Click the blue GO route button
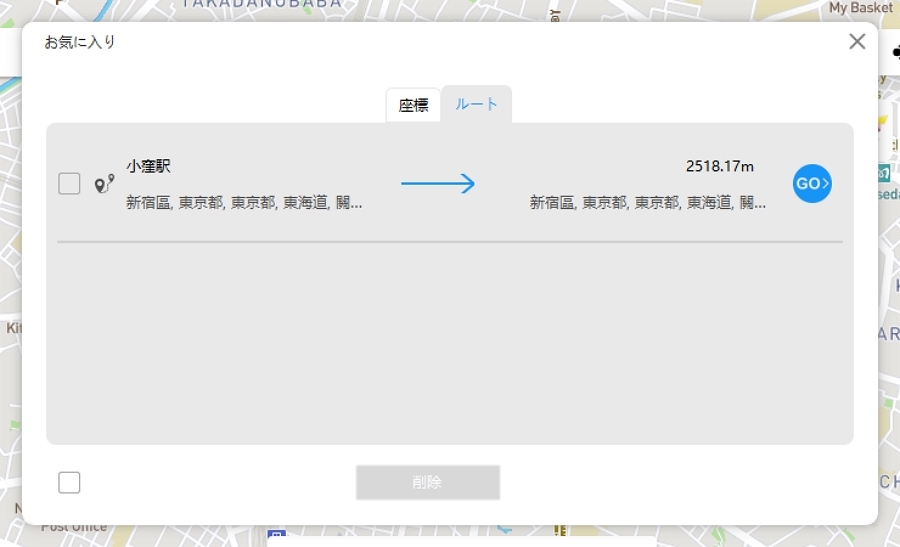 pyautogui.click(x=812, y=184)
